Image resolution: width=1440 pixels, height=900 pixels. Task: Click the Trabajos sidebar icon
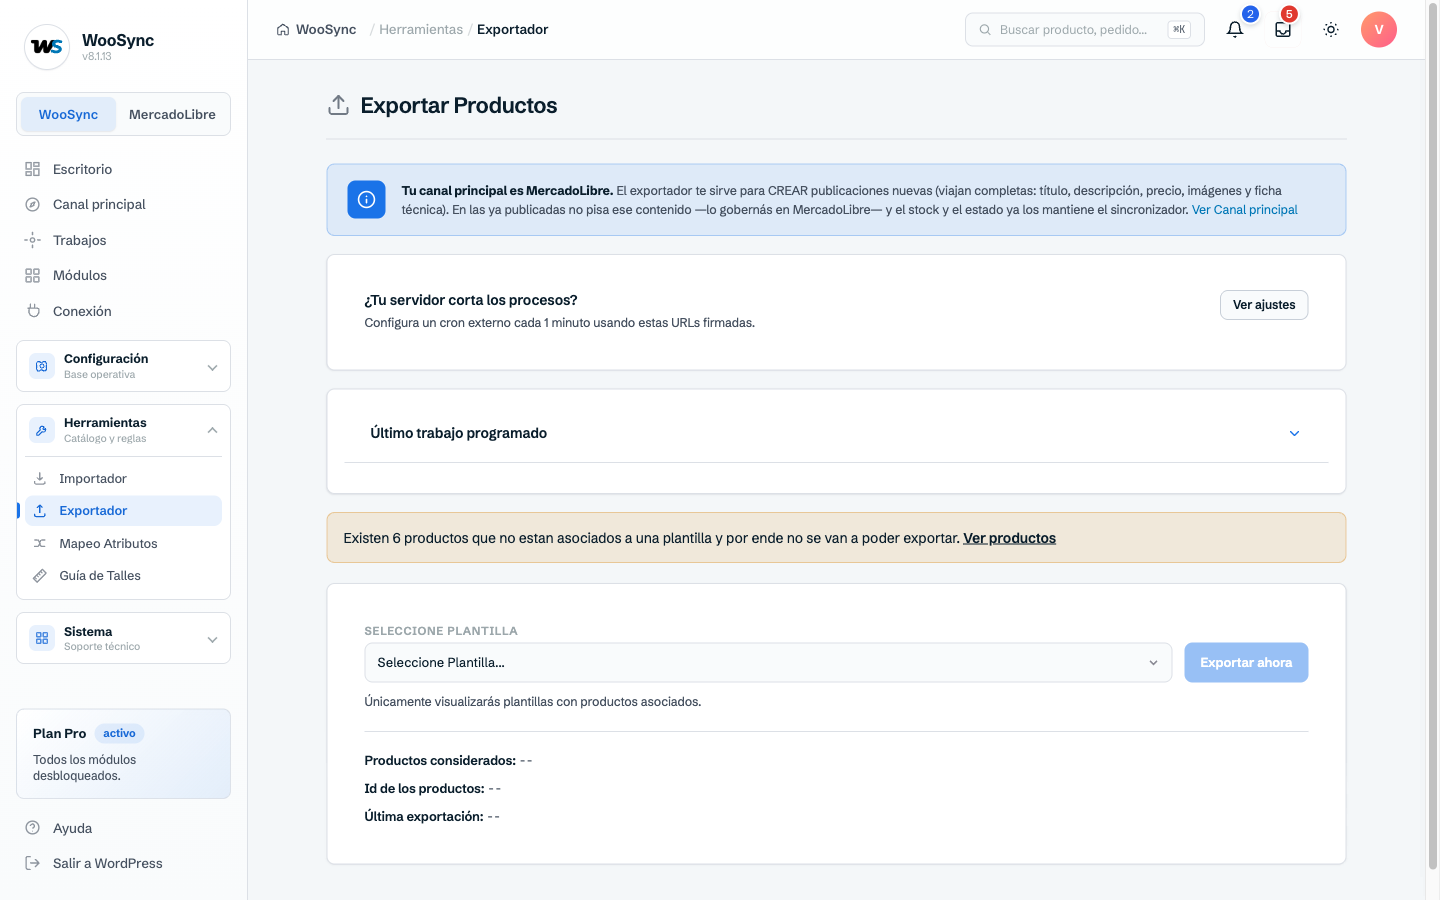coord(33,240)
